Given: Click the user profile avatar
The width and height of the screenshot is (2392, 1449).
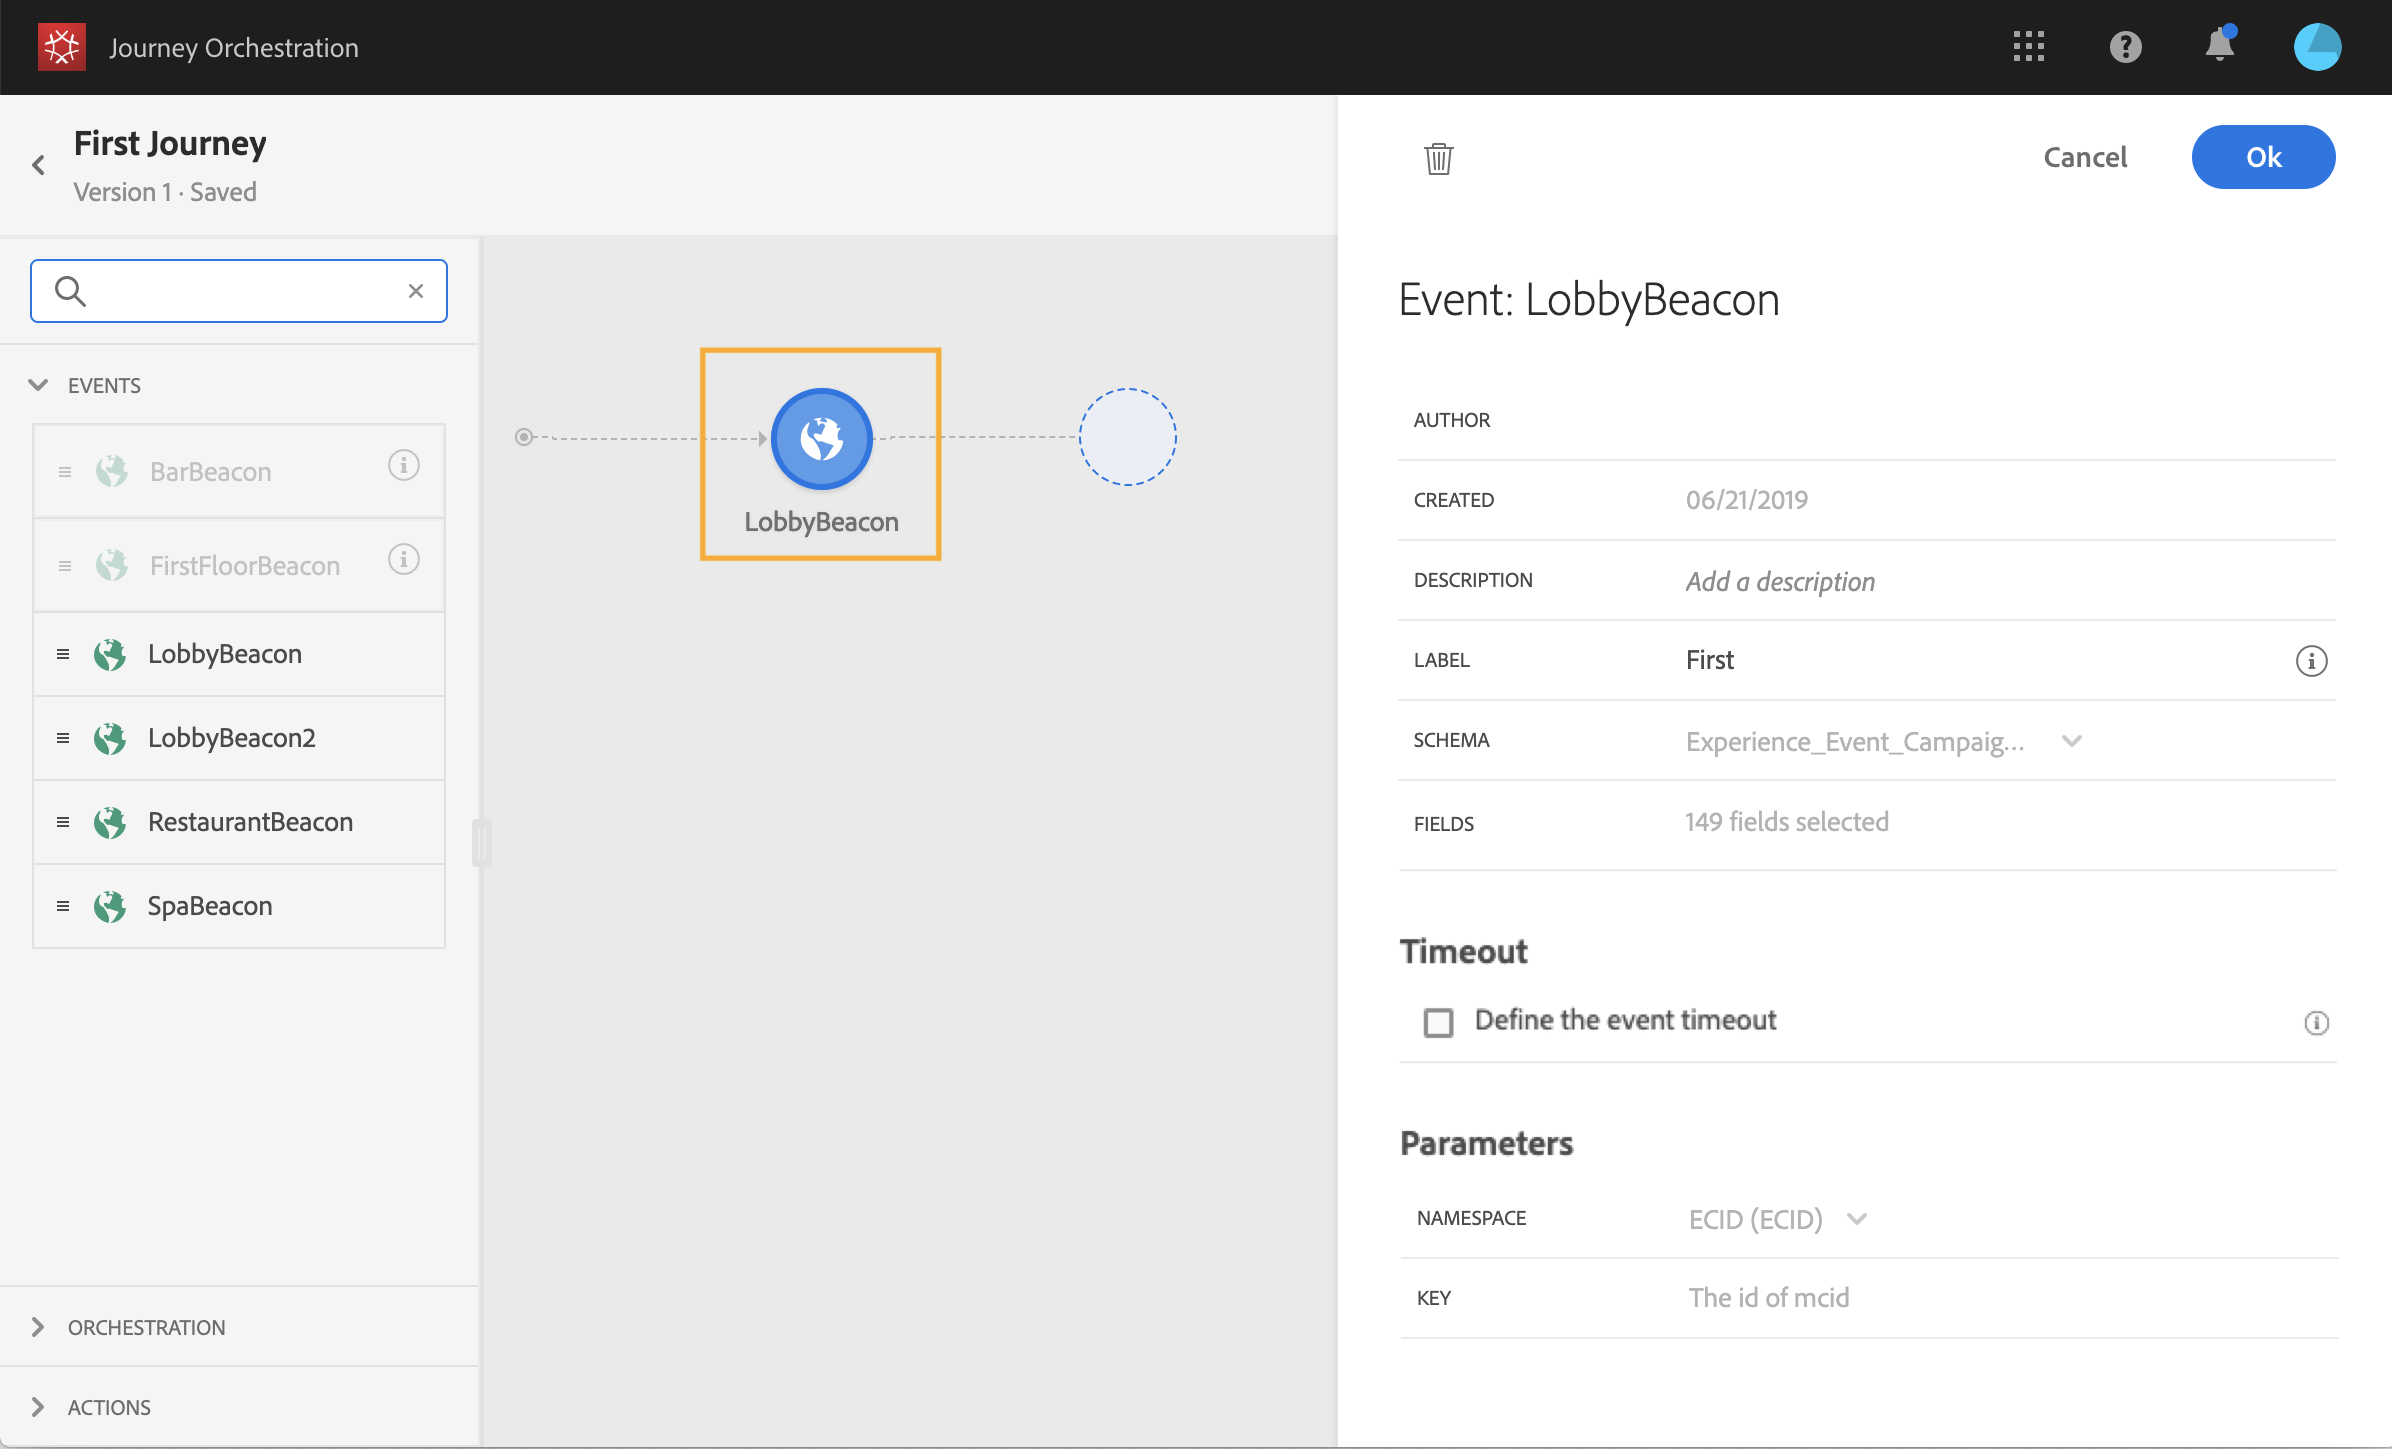Looking at the screenshot, I should pyautogui.click(x=2316, y=47).
